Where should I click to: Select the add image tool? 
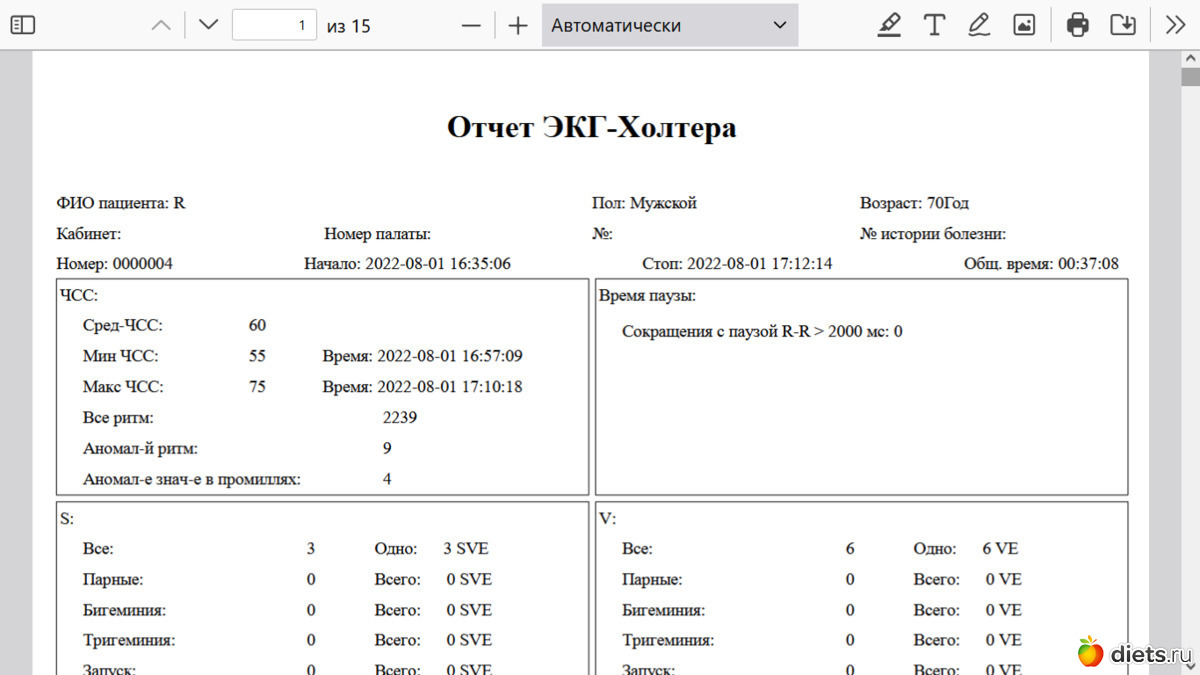1024,25
